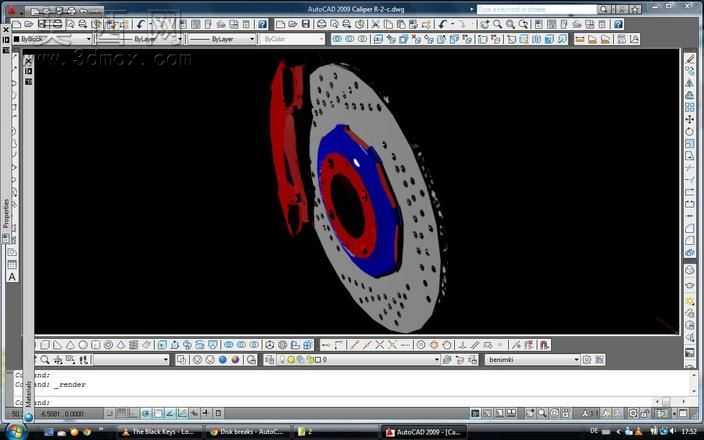
Task: Click the Pan Realtime icon
Action: 484,24
